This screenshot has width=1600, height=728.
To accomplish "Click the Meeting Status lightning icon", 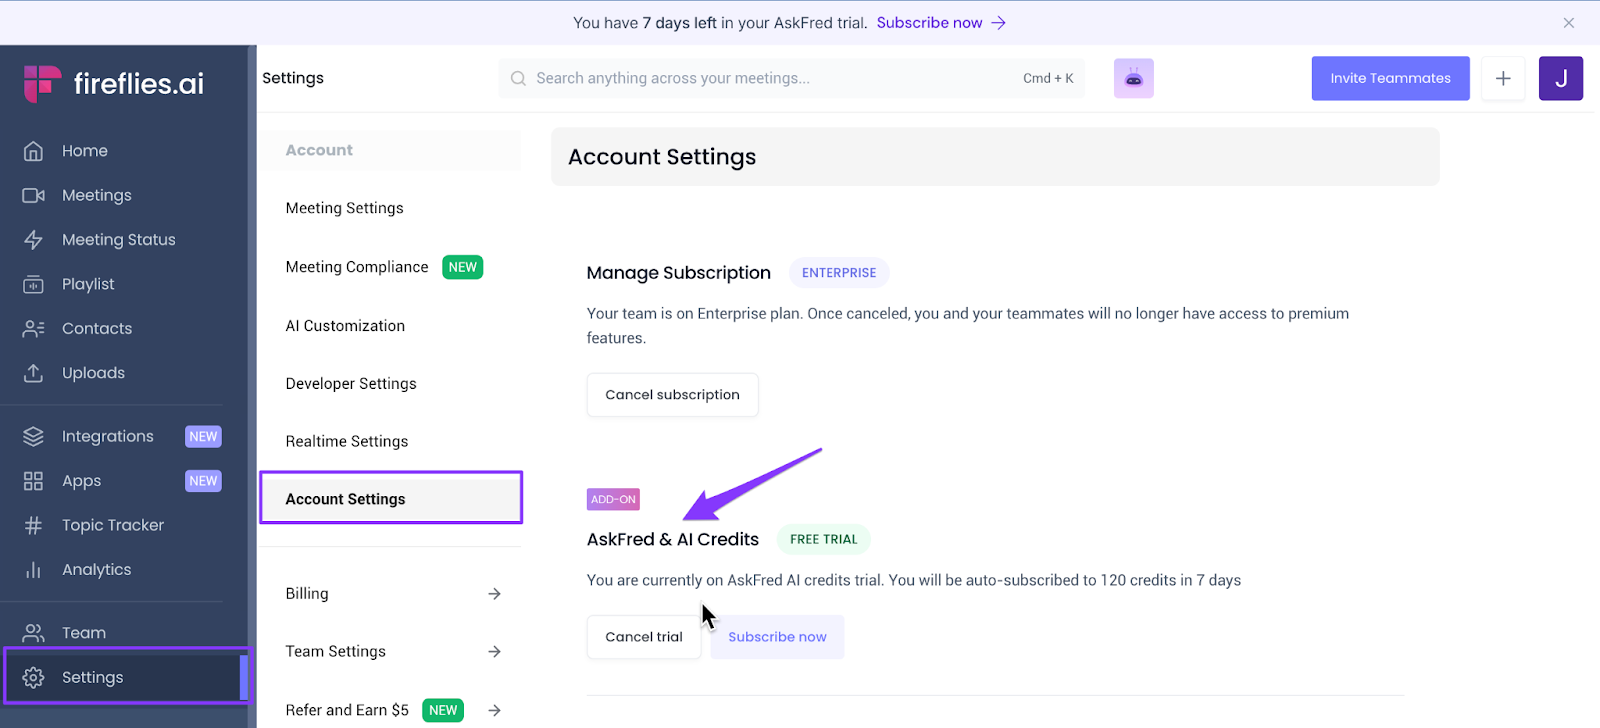I will pyautogui.click(x=33, y=240).
